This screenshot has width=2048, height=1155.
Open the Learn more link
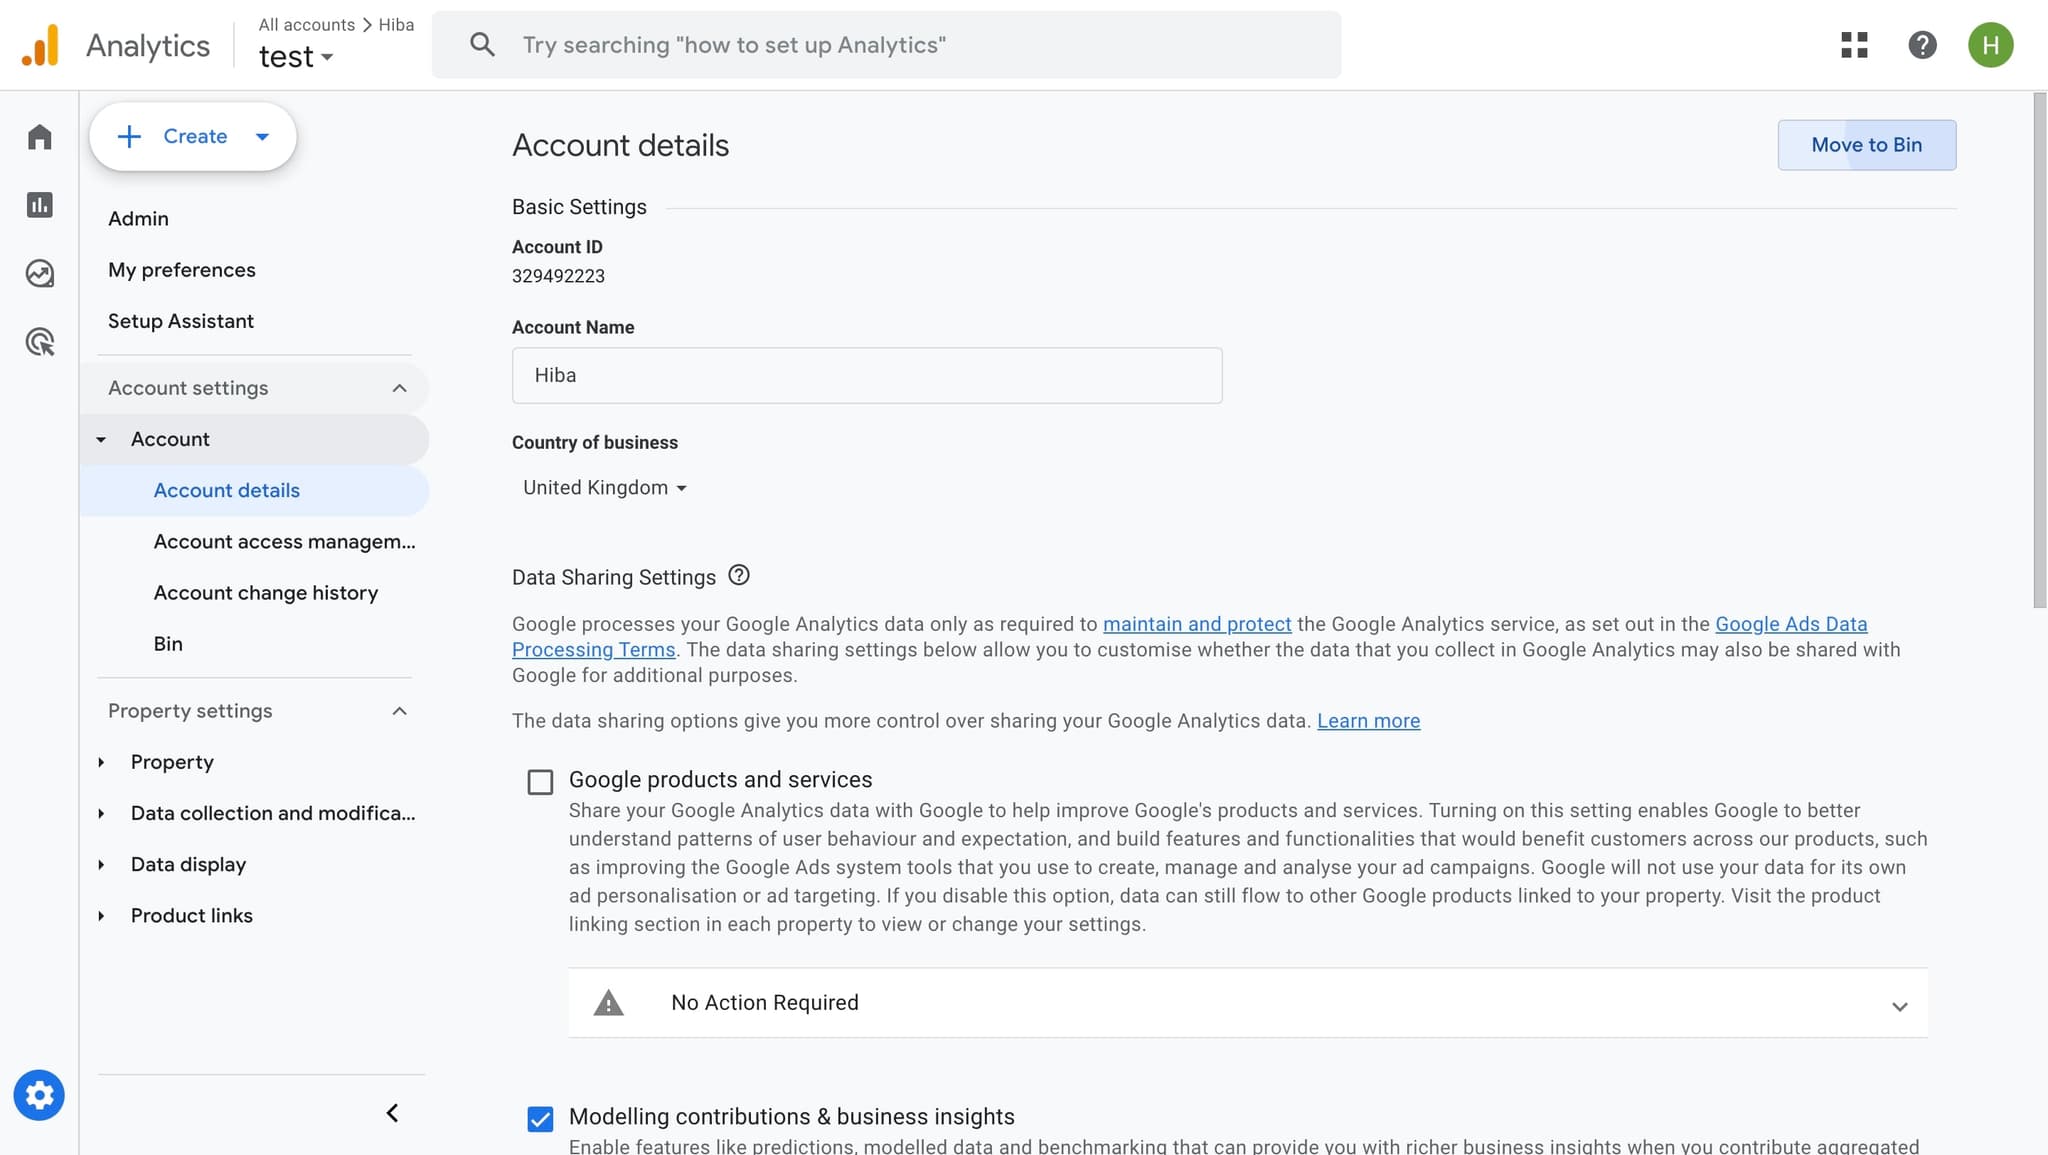(1368, 720)
